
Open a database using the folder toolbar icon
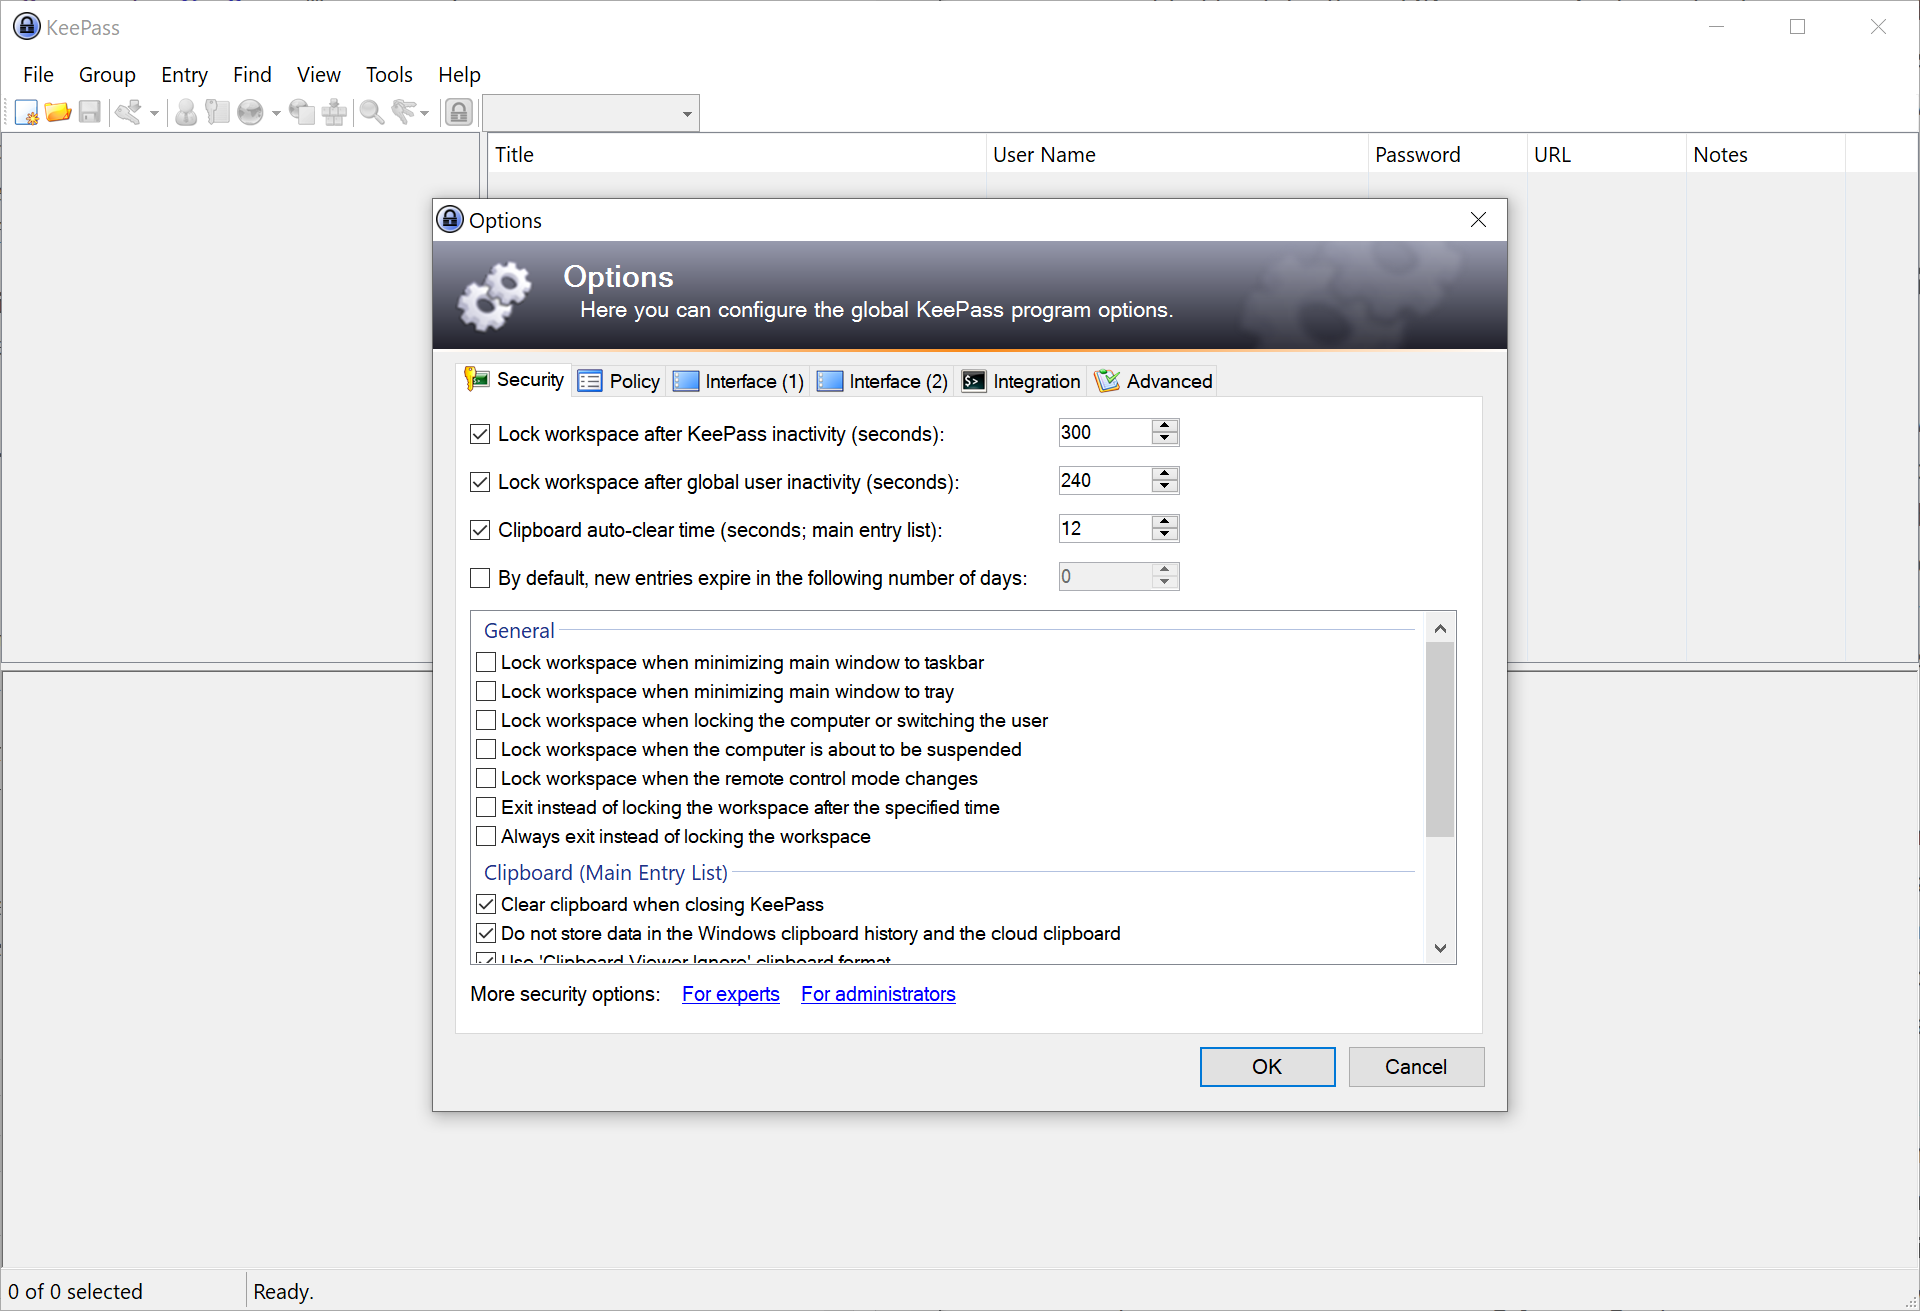(x=57, y=112)
